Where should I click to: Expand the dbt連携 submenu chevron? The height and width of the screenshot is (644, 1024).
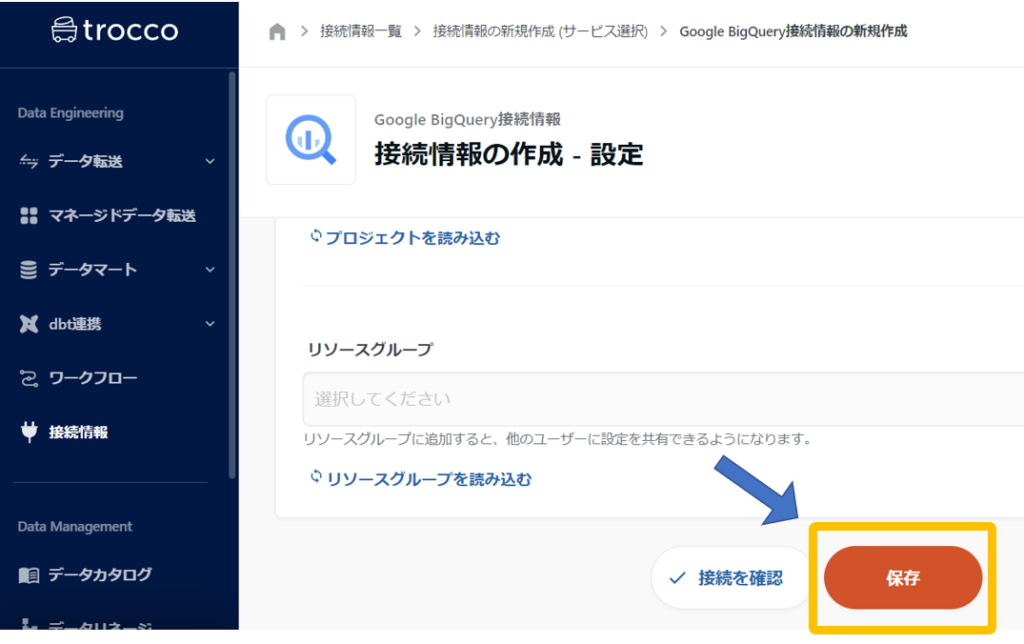tap(210, 324)
